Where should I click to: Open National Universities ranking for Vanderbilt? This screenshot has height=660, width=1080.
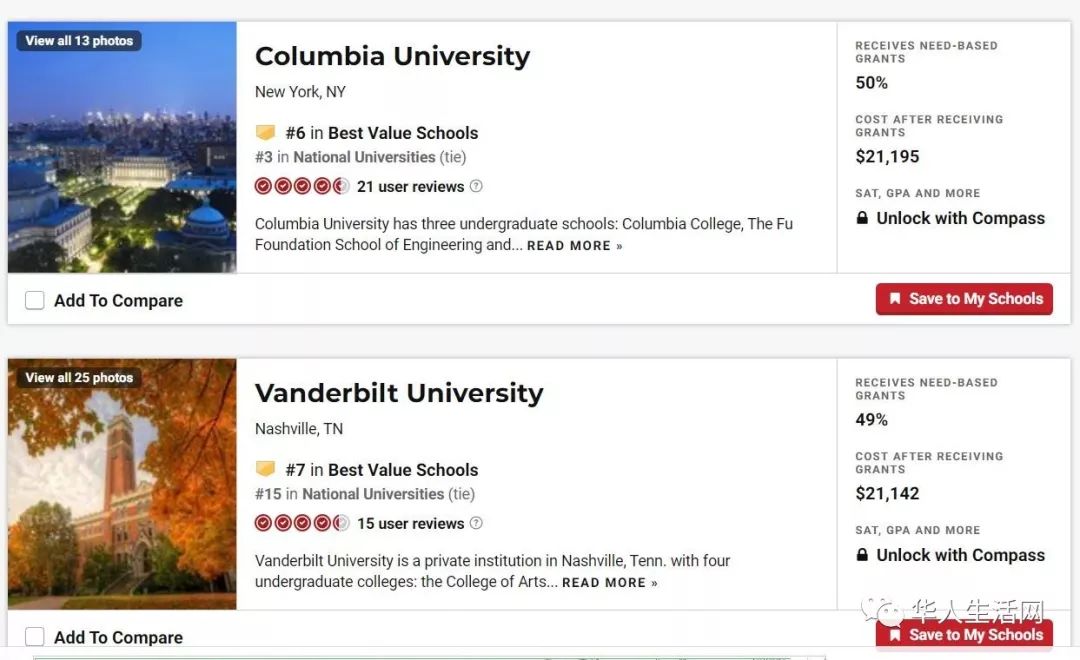(373, 494)
